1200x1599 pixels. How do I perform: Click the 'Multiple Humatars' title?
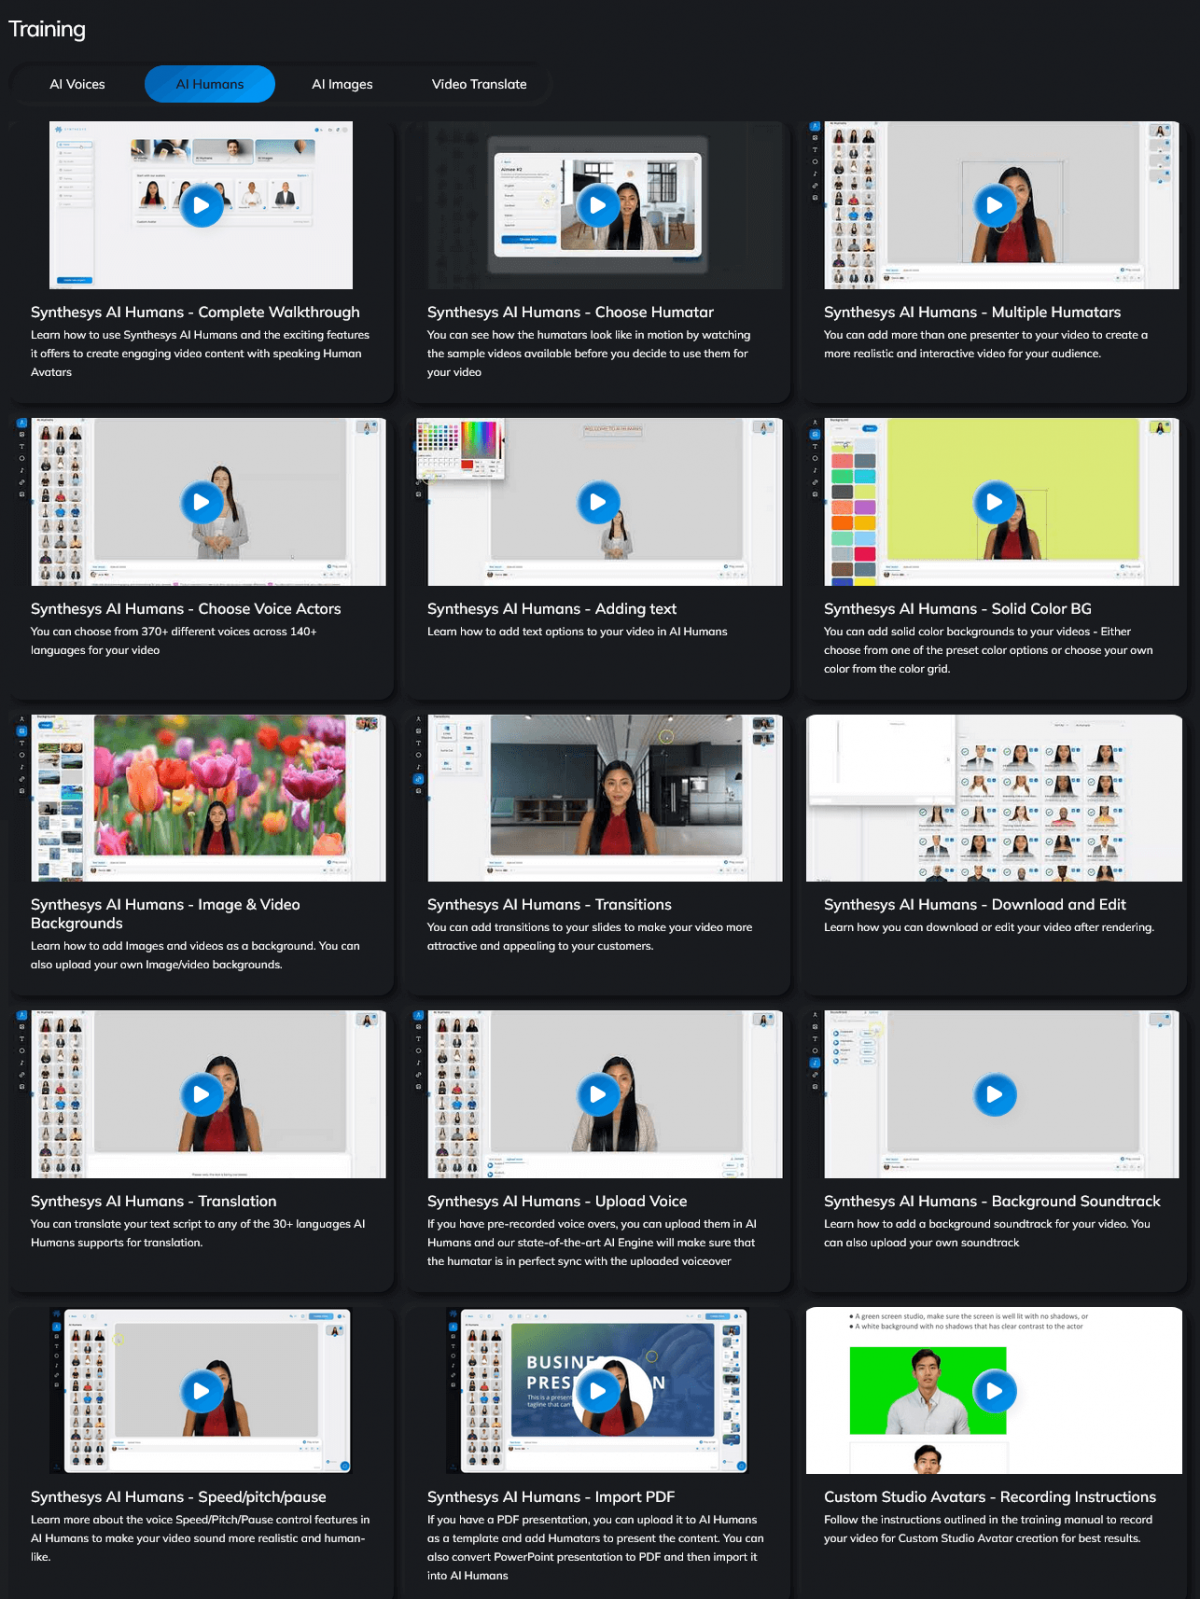(972, 312)
